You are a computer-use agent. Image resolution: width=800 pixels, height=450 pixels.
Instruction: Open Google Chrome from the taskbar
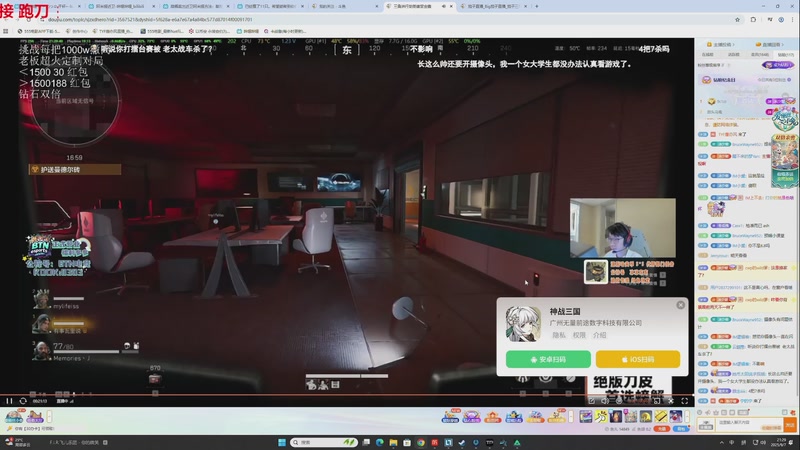click(x=421, y=442)
